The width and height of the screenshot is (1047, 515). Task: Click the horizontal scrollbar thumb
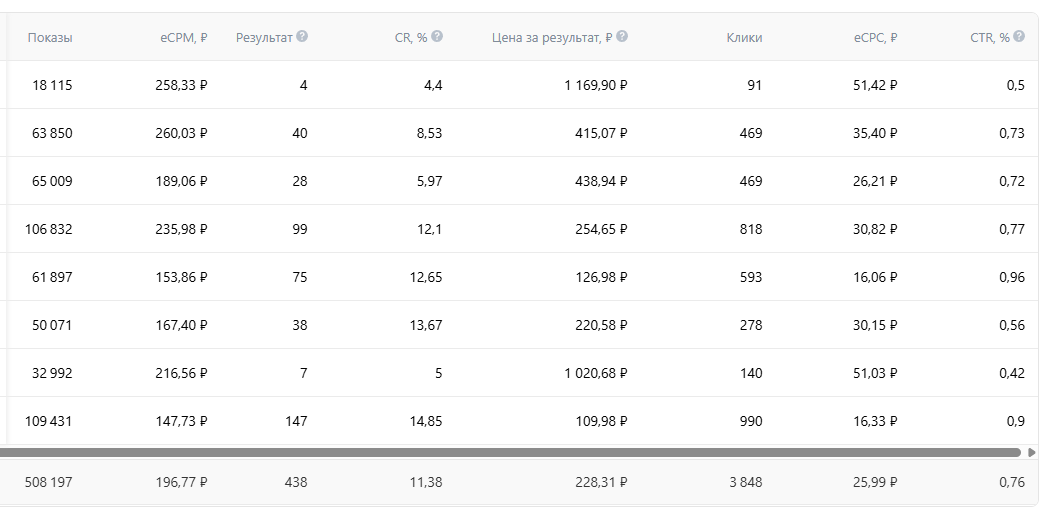point(510,452)
